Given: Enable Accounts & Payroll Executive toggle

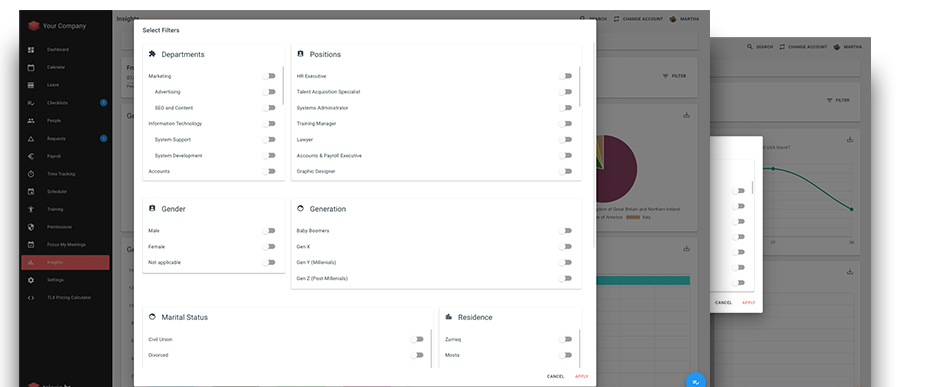Looking at the screenshot, I should tap(566, 155).
